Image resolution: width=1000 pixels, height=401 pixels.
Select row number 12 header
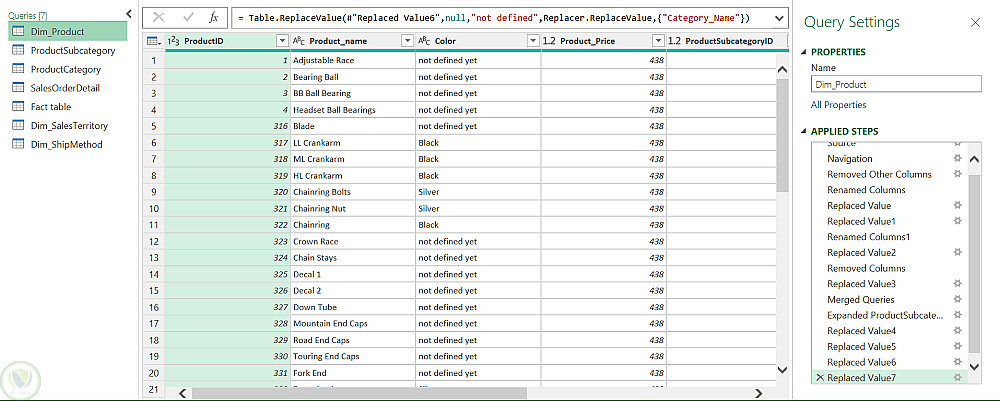[153, 241]
